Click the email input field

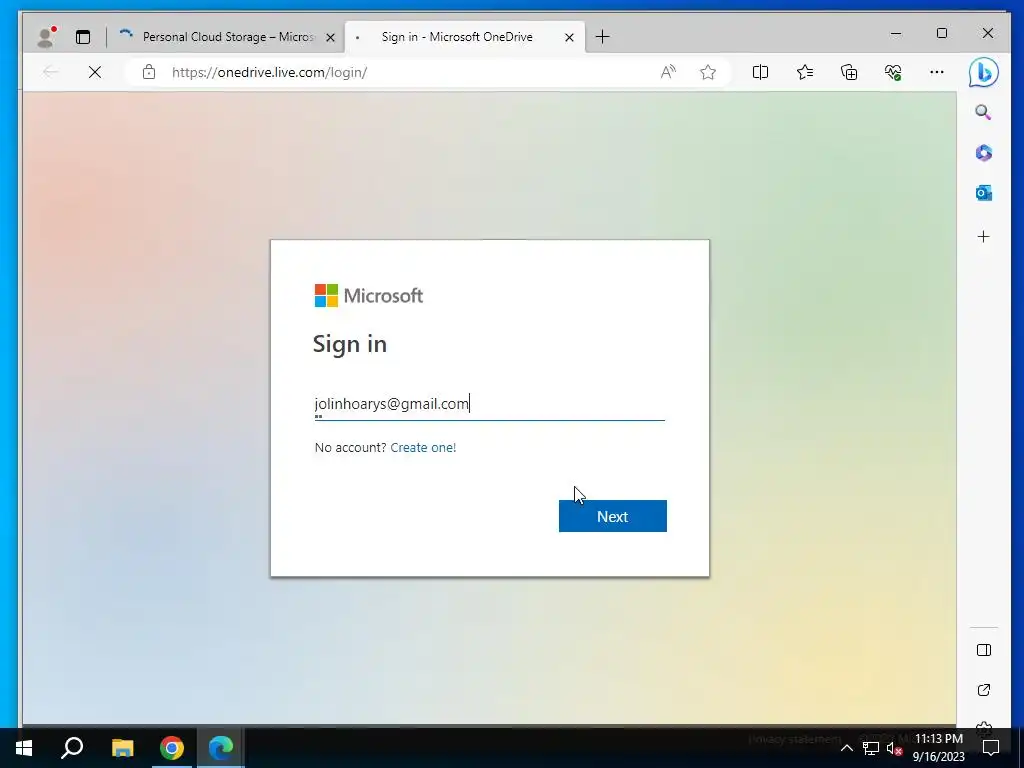pyautogui.click(x=490, y=404)
